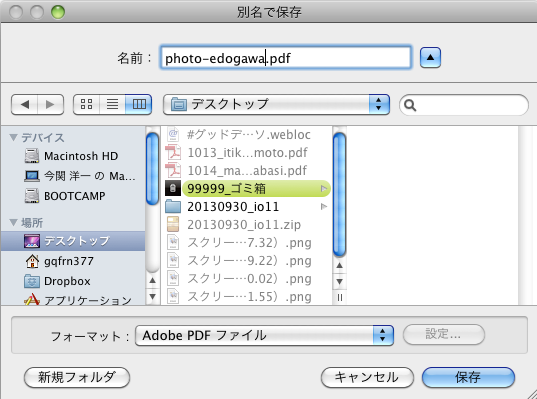Switch to column view
The image size is (537, 399).
(139, 104)
